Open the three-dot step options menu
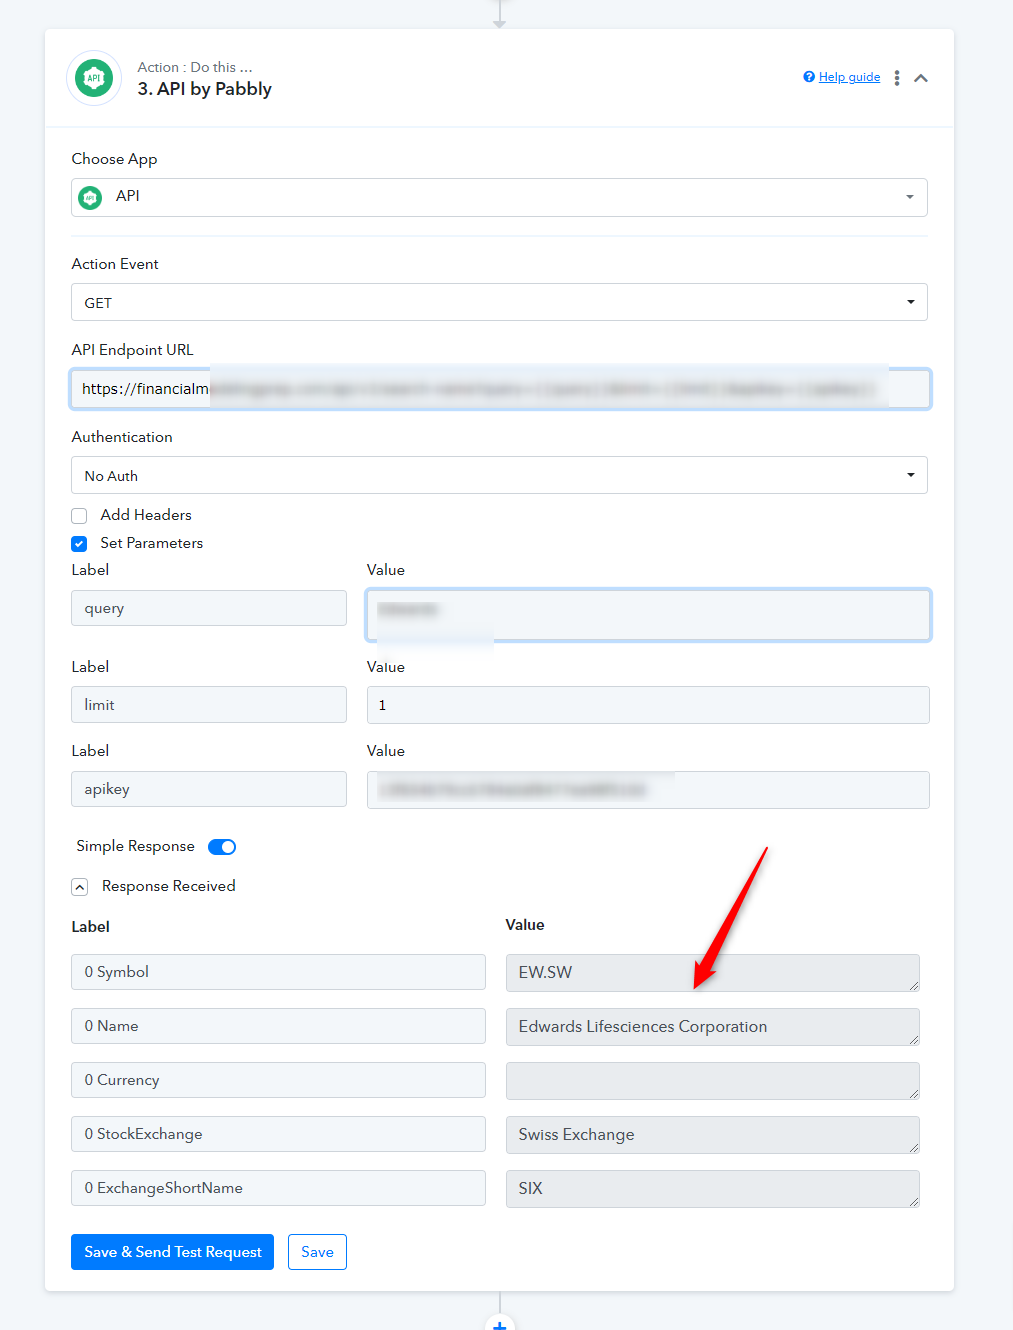 pyautogui.click(x=897, y=78)
